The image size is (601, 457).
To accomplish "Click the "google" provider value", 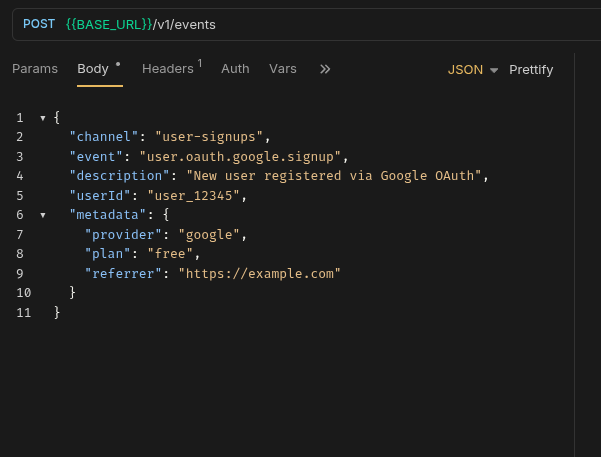I will pyautogui.click(x=210, y=235).
